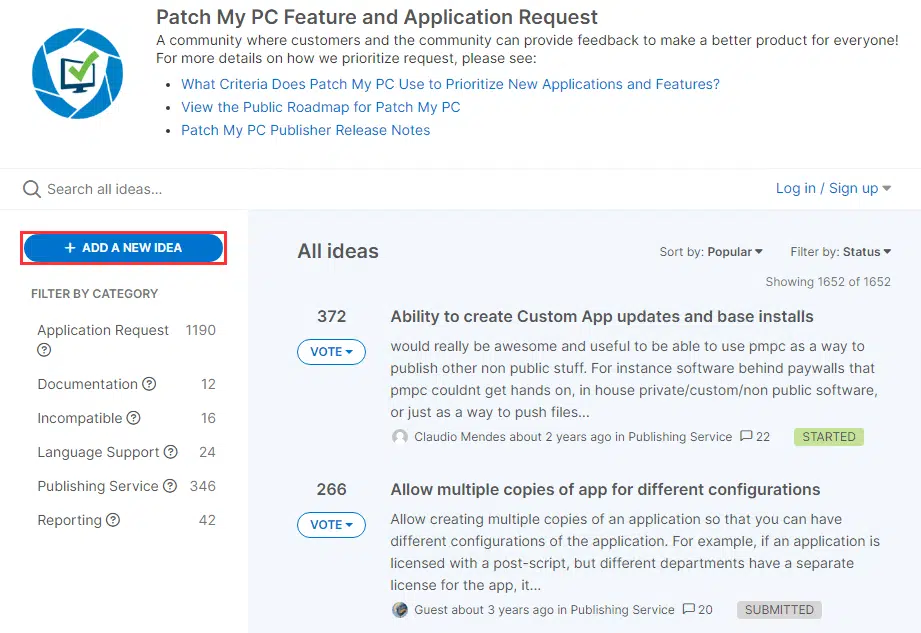Open Patch My PC Publisher Release Notes
This screenshot has width=921, height=633.
click(x=305, y=130)
